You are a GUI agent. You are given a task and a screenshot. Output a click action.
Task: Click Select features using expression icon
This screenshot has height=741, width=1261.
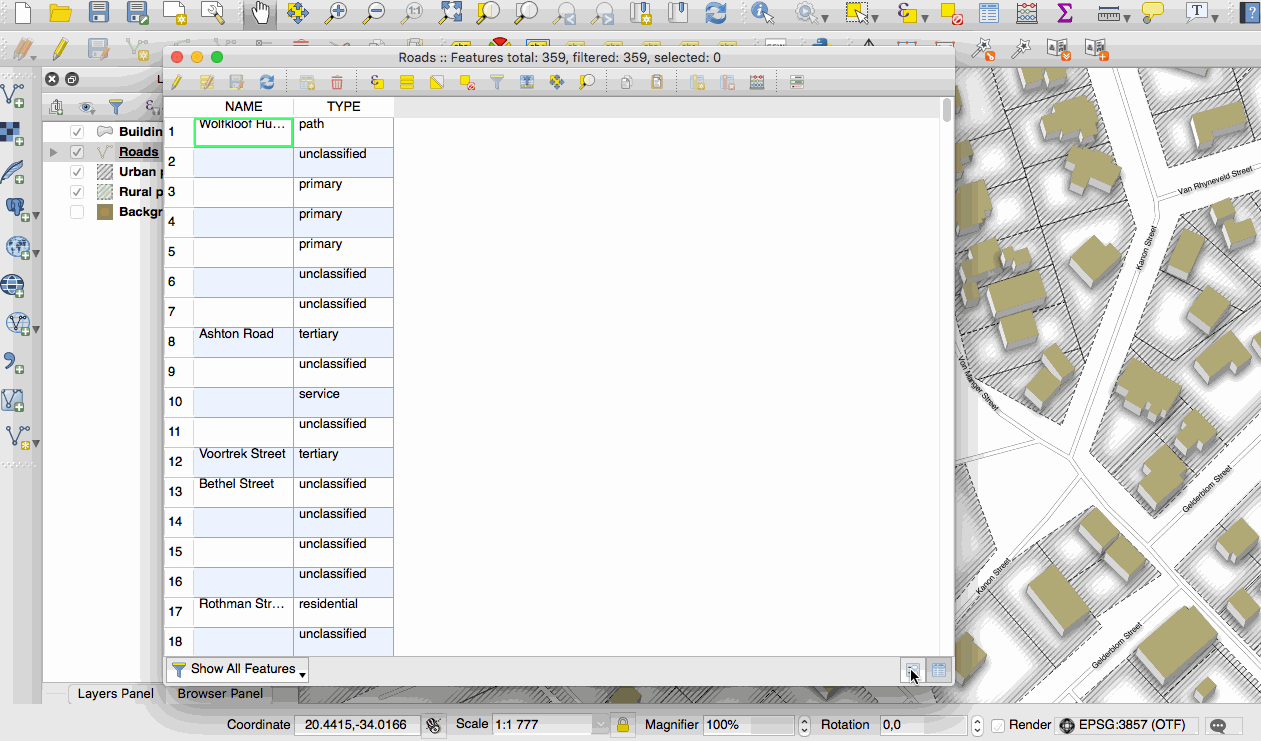tap(377, 83)
